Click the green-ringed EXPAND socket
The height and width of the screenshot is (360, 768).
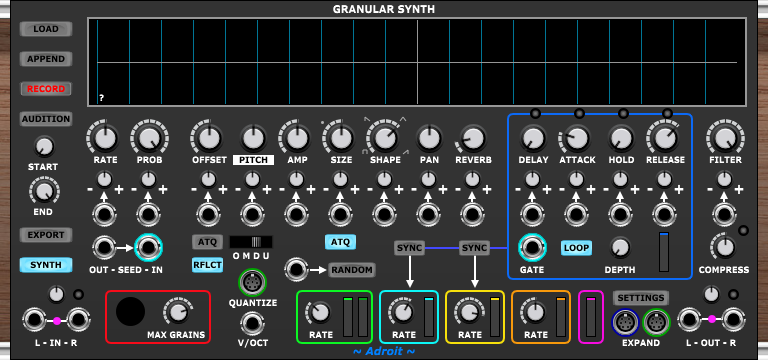click(x=656, y=322)
